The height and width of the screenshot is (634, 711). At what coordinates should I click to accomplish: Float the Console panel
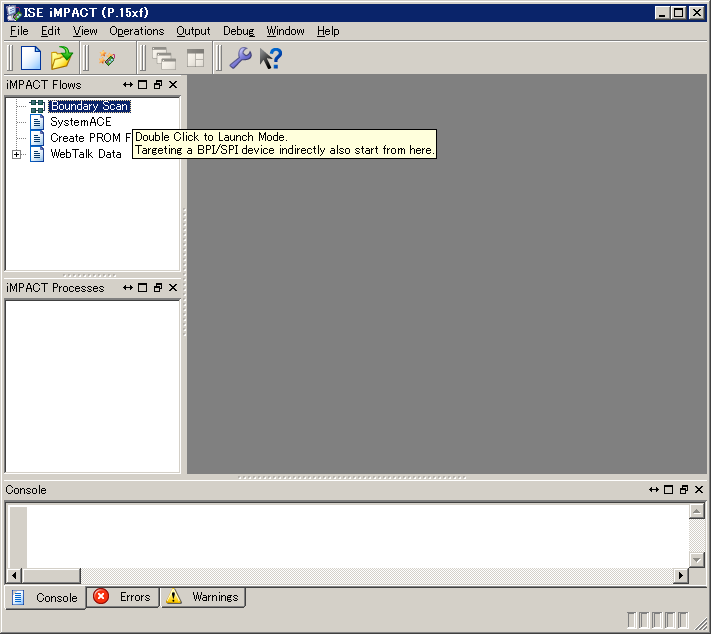[684, 489]
